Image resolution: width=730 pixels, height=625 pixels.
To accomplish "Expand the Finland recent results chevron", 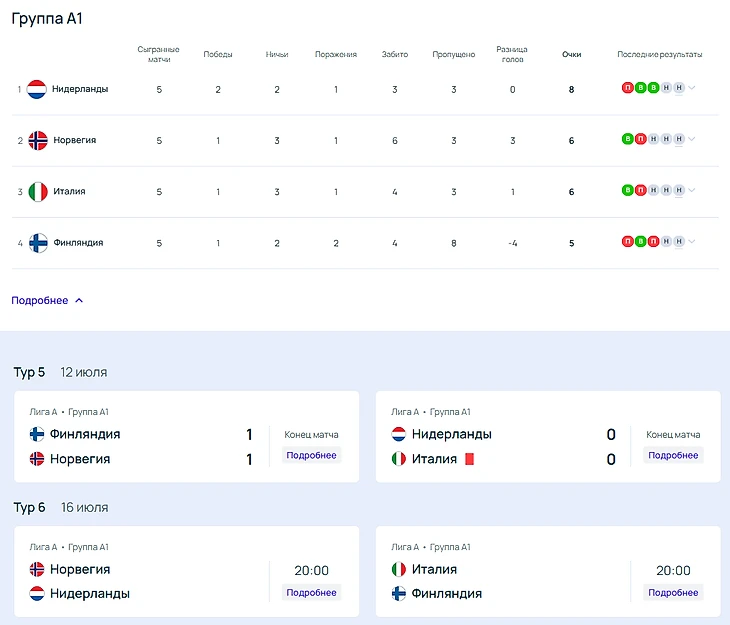I will coord(692,241).
